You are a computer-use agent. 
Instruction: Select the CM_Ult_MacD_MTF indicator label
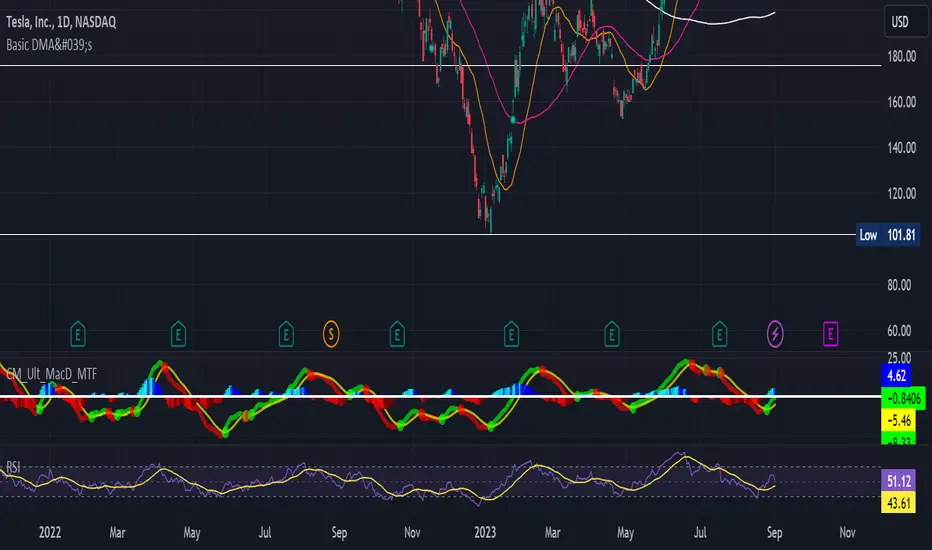pos(52,374)
